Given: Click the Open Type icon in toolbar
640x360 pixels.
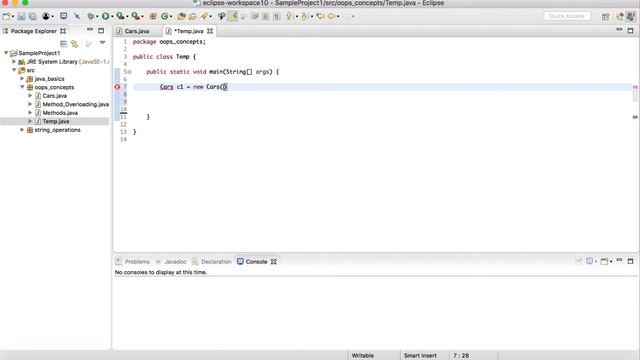Looking at the screenshot, I should [181, 16].
